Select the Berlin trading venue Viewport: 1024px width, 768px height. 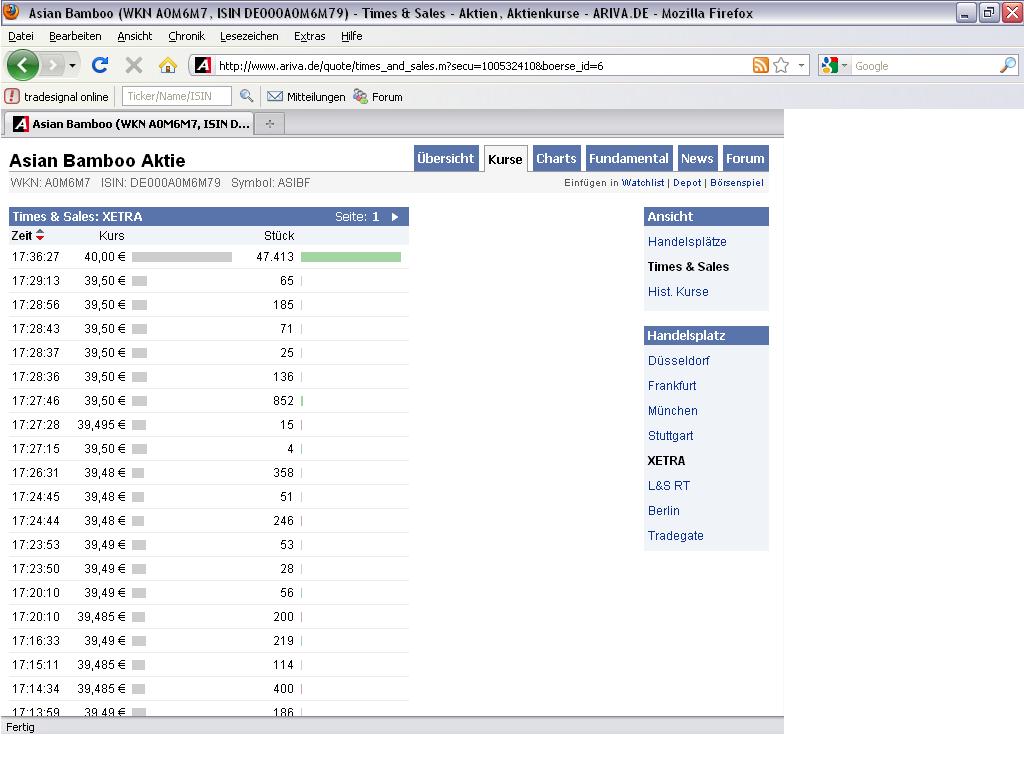pyautogui.click(x=664, y=511)
